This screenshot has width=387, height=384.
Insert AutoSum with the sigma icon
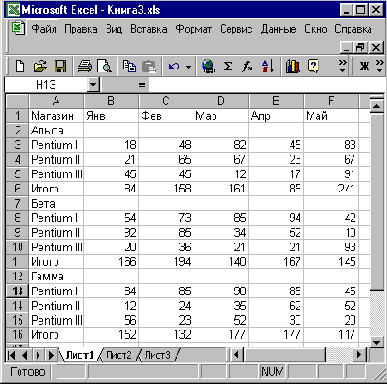click(228, 66)
